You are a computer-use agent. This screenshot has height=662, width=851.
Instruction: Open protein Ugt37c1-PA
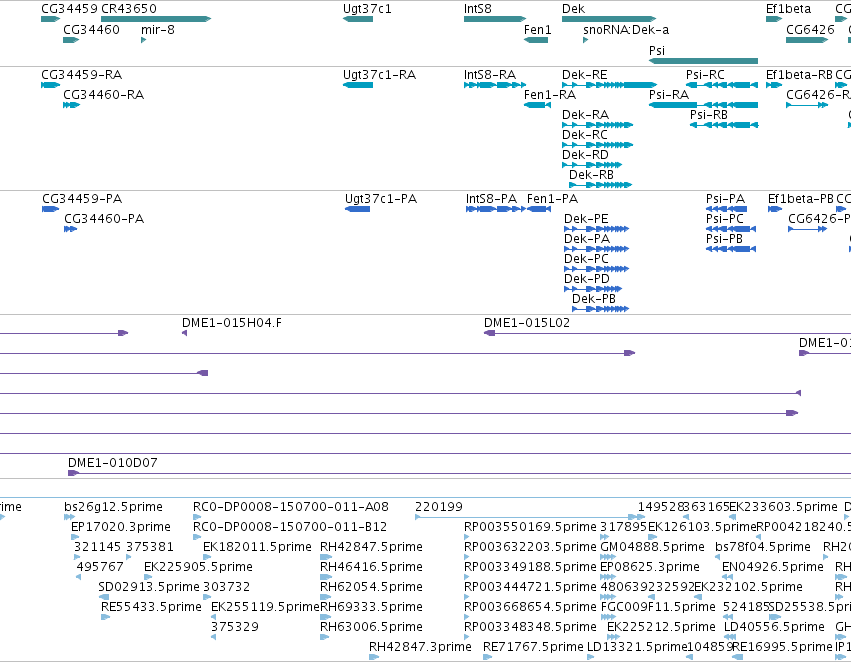click(358, 209)
